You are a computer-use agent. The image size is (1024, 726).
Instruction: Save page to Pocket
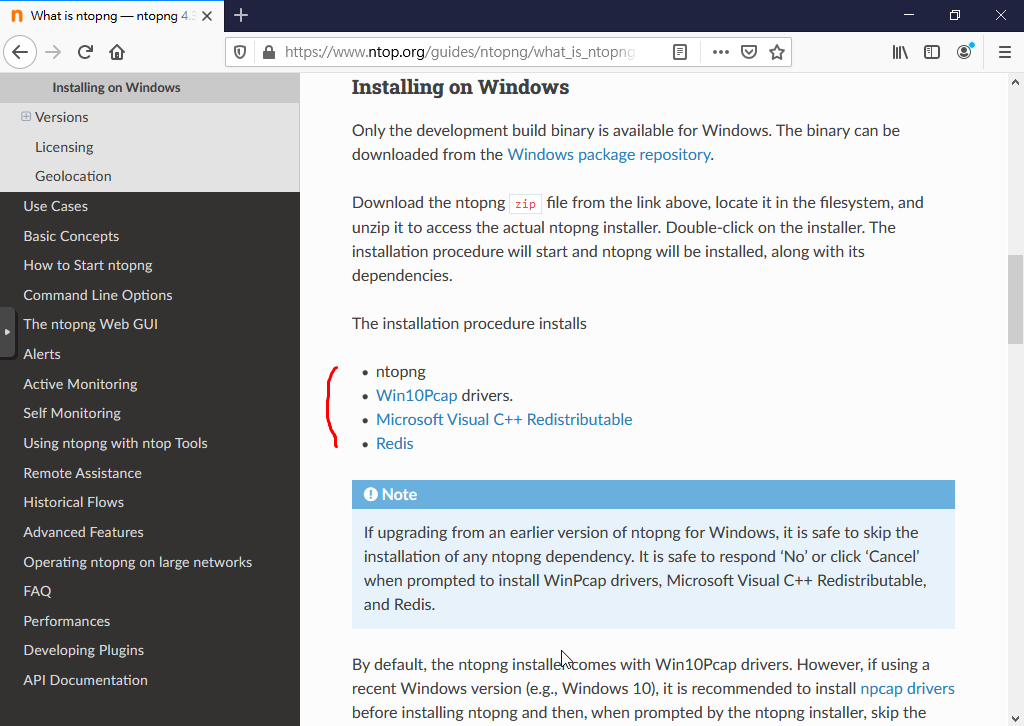(x=749, y=52)
